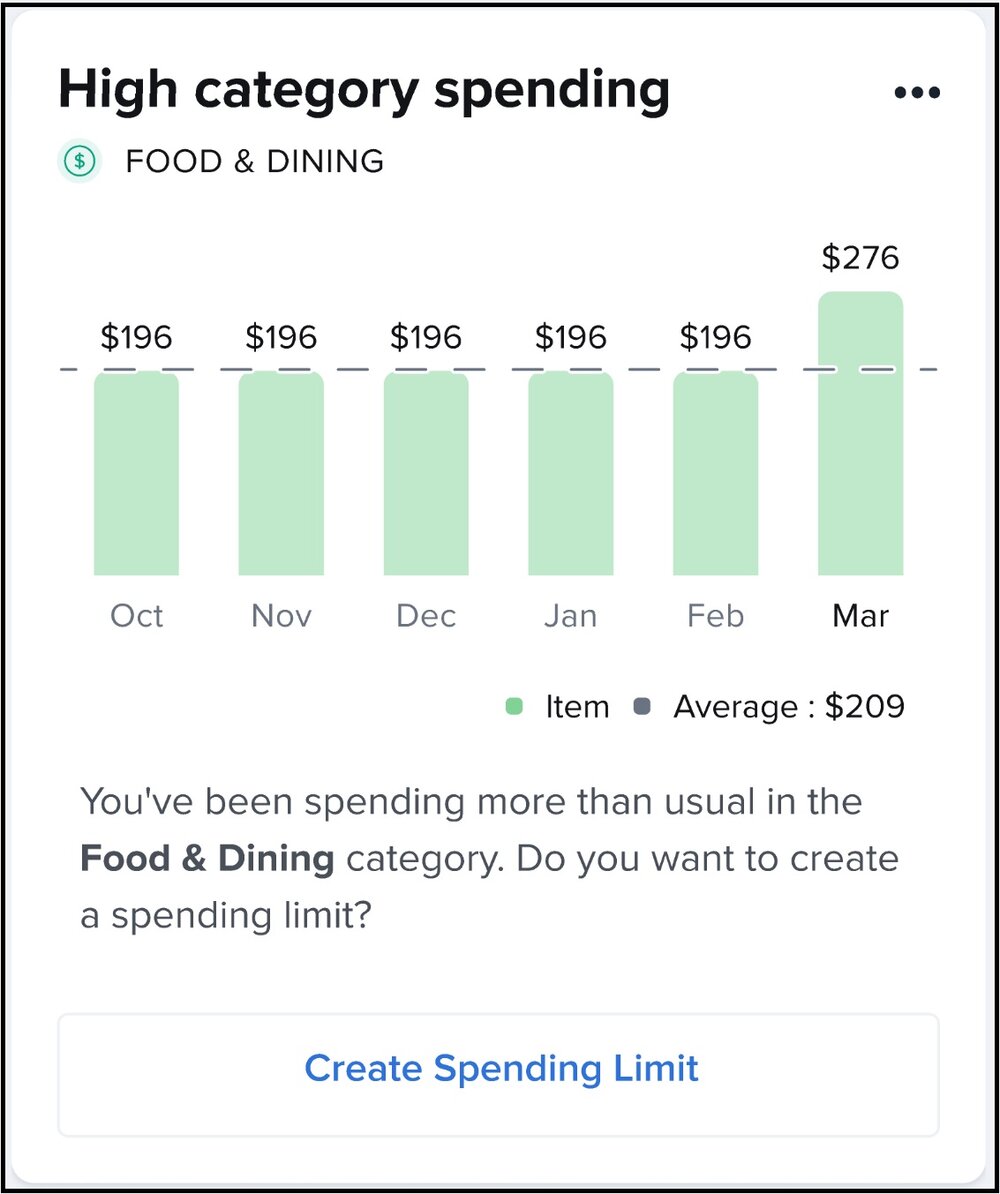Select the January spending bar
This screenshot has height=1194, width=1000.
coord(570,473)
